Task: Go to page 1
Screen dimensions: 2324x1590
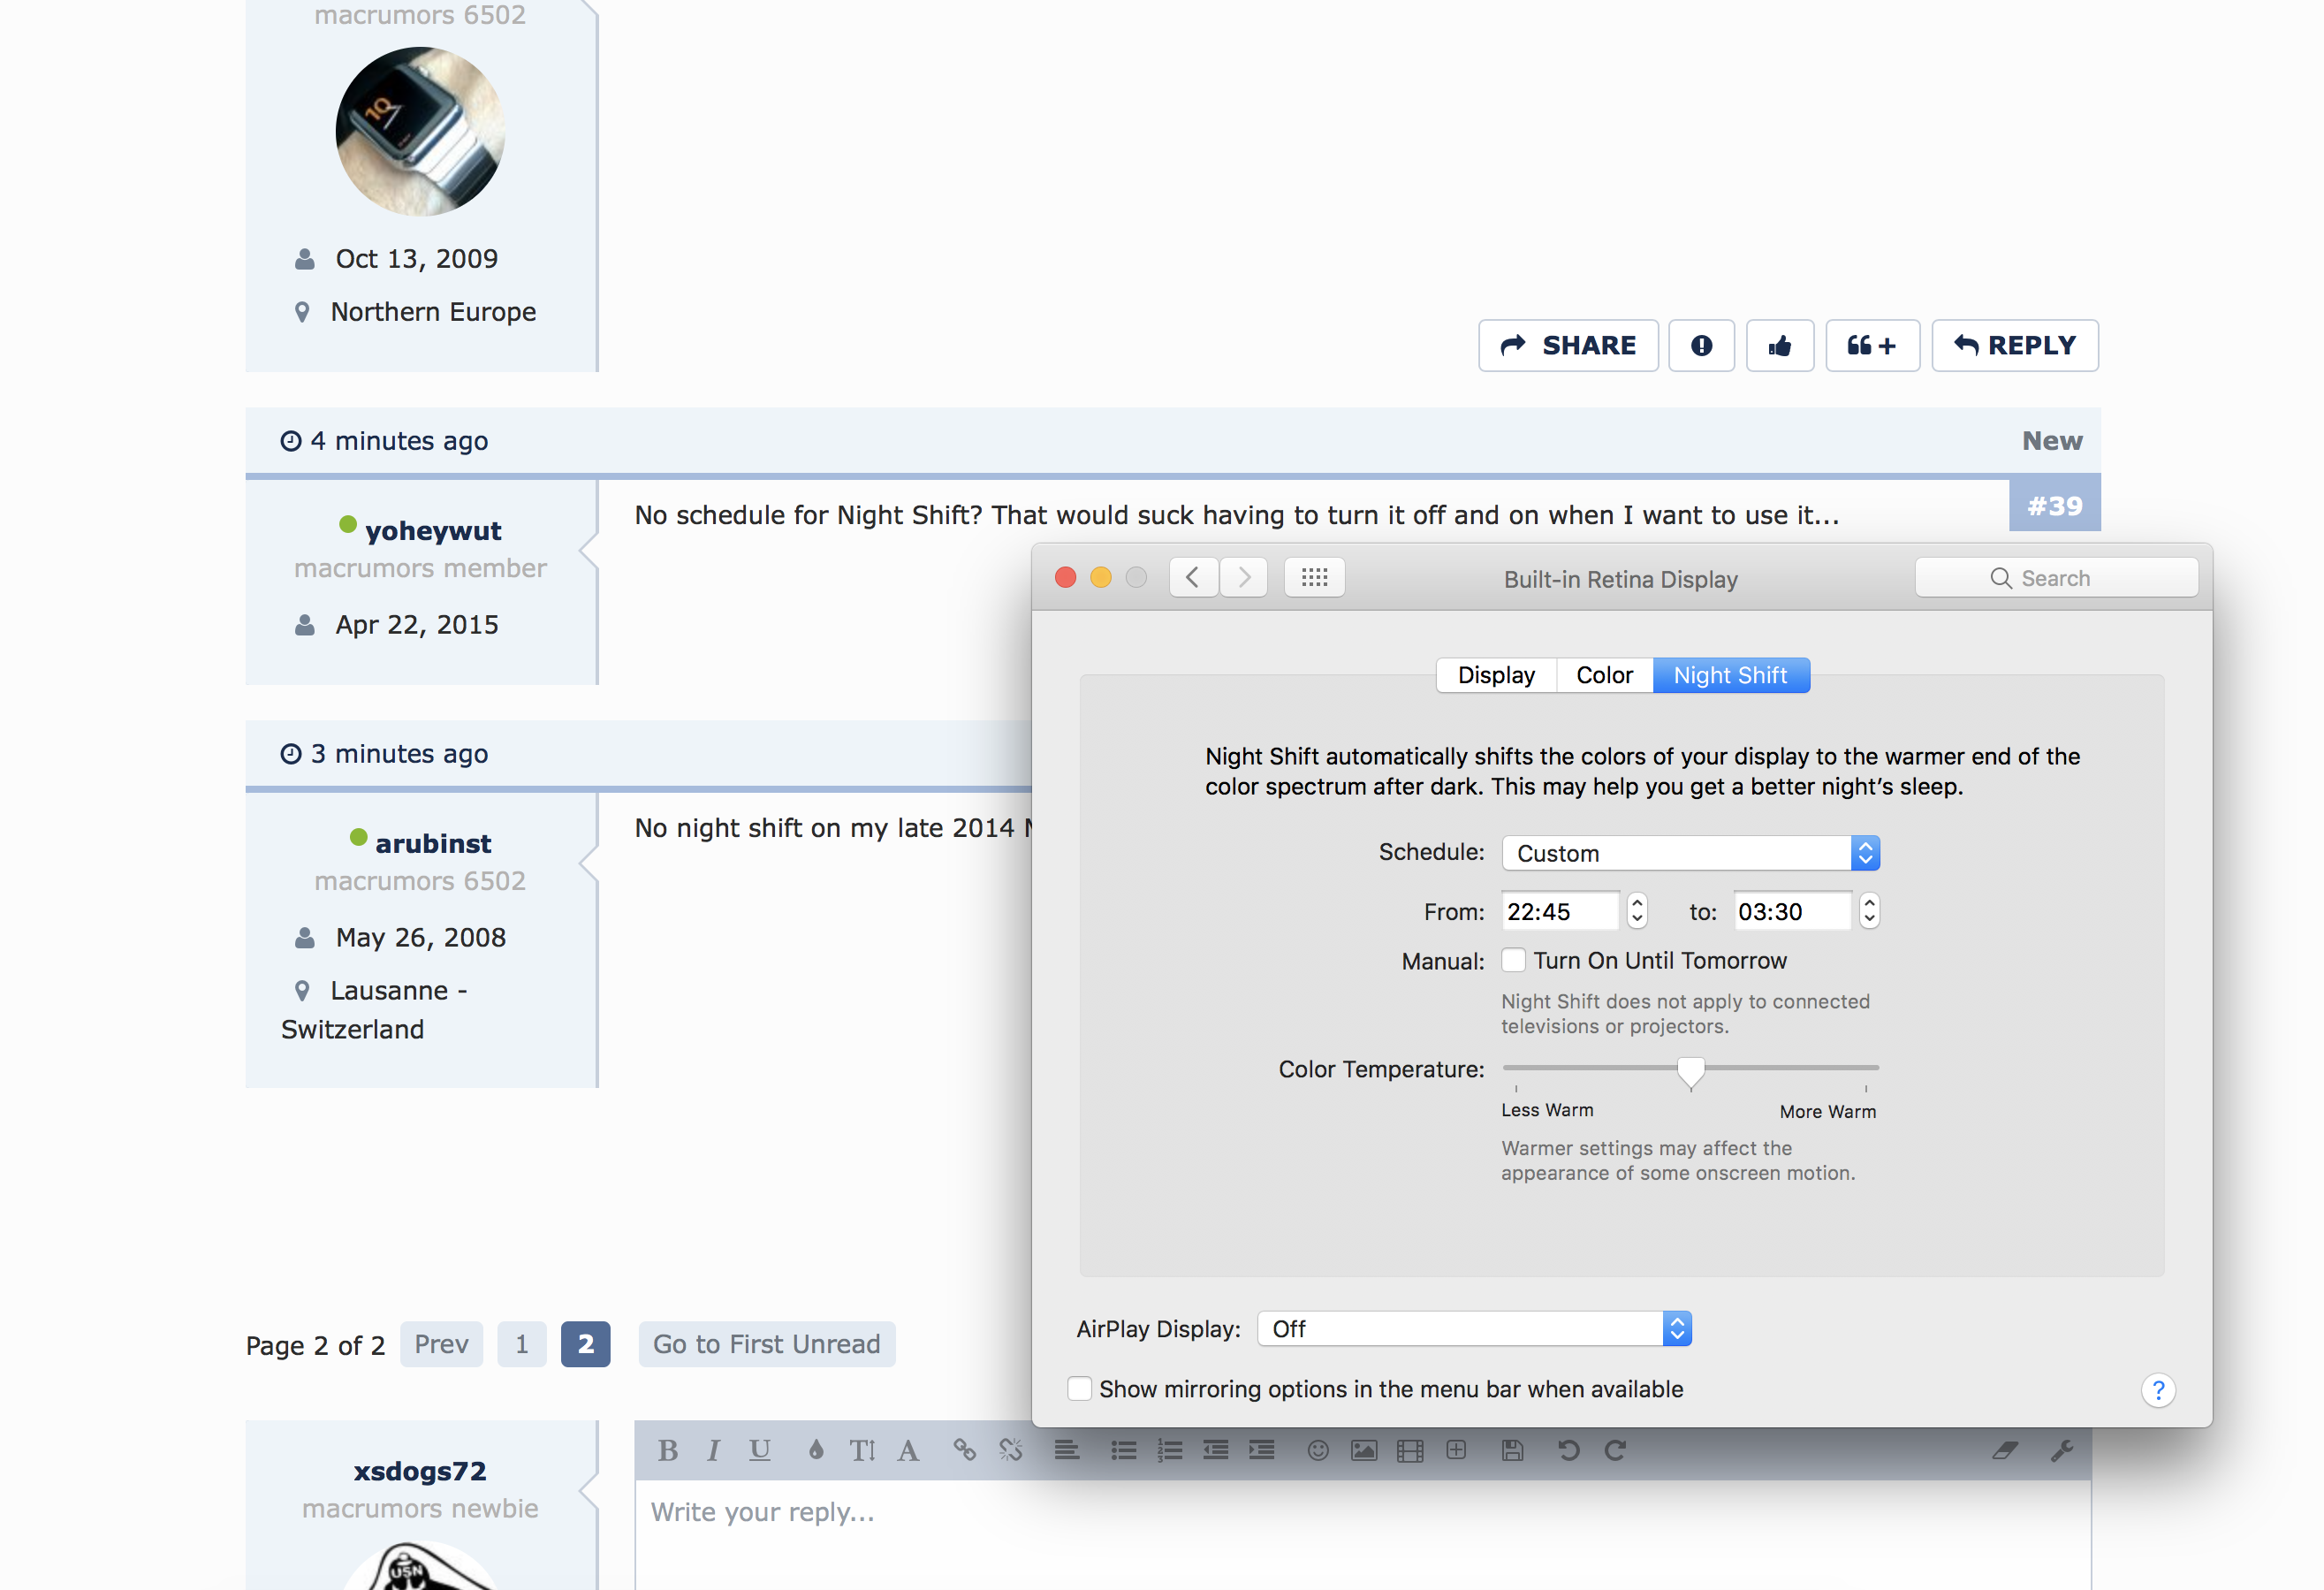Action: point(522,1344)
